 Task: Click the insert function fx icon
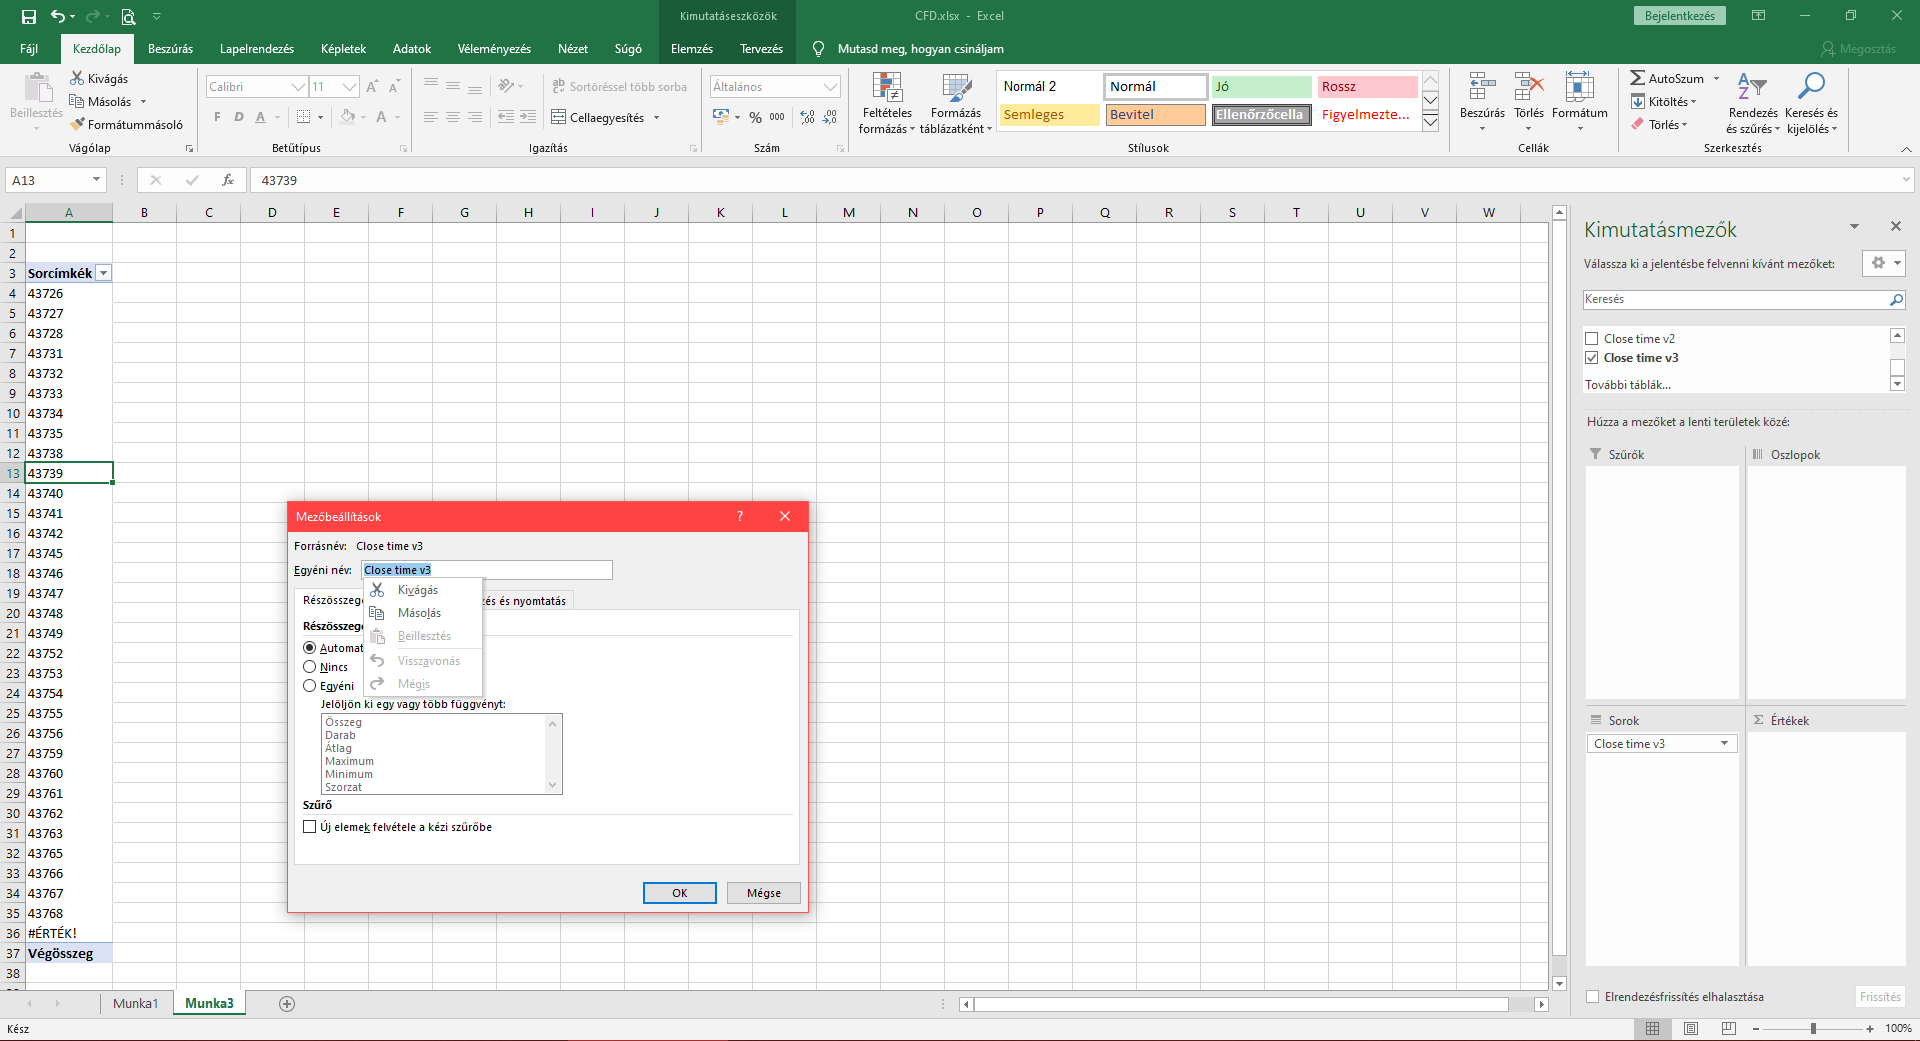pos(228,180)
